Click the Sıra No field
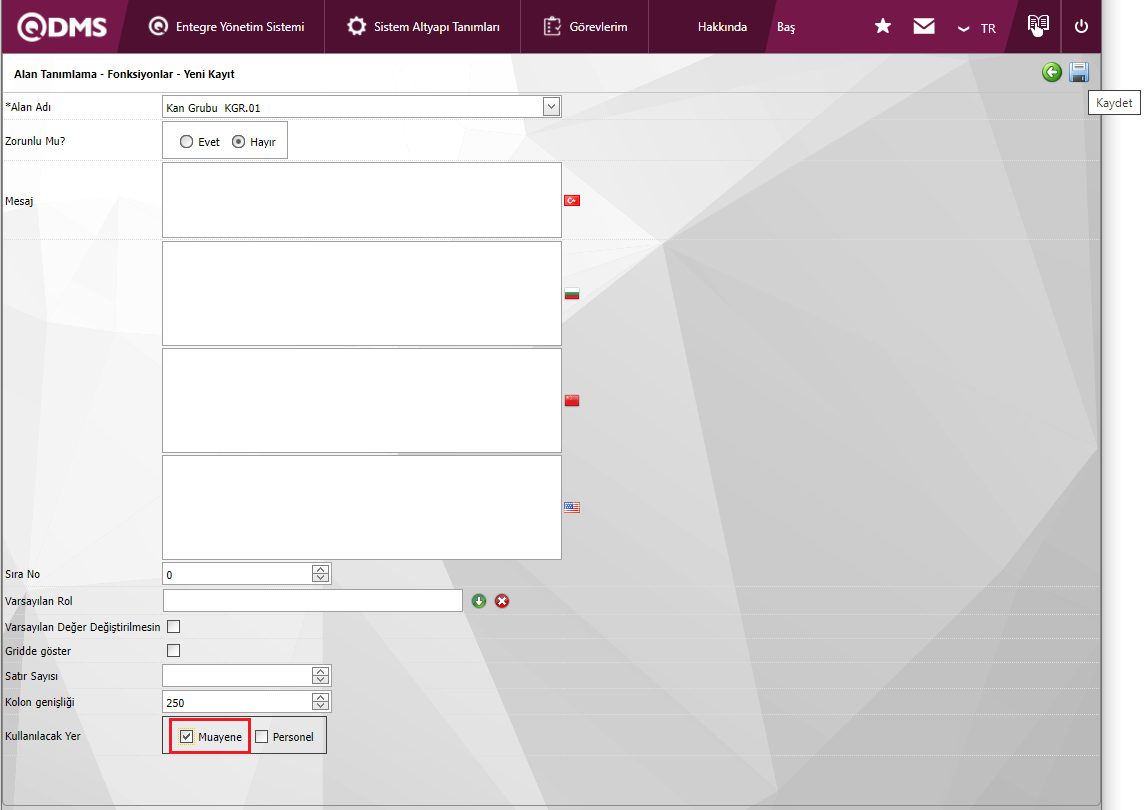 coord(238,574)
